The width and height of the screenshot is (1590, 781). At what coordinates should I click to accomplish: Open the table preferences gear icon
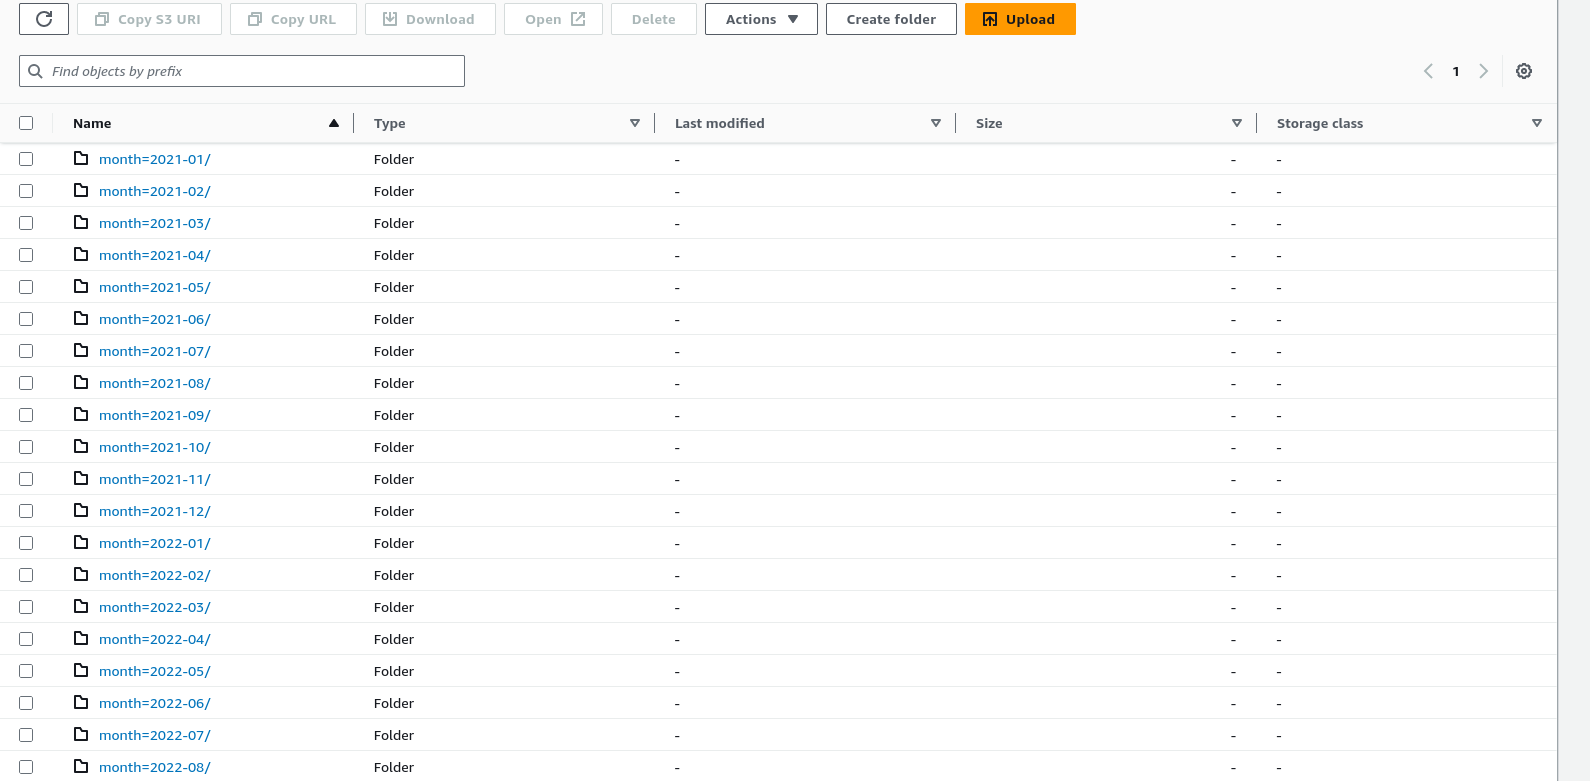click(1523, 71)
